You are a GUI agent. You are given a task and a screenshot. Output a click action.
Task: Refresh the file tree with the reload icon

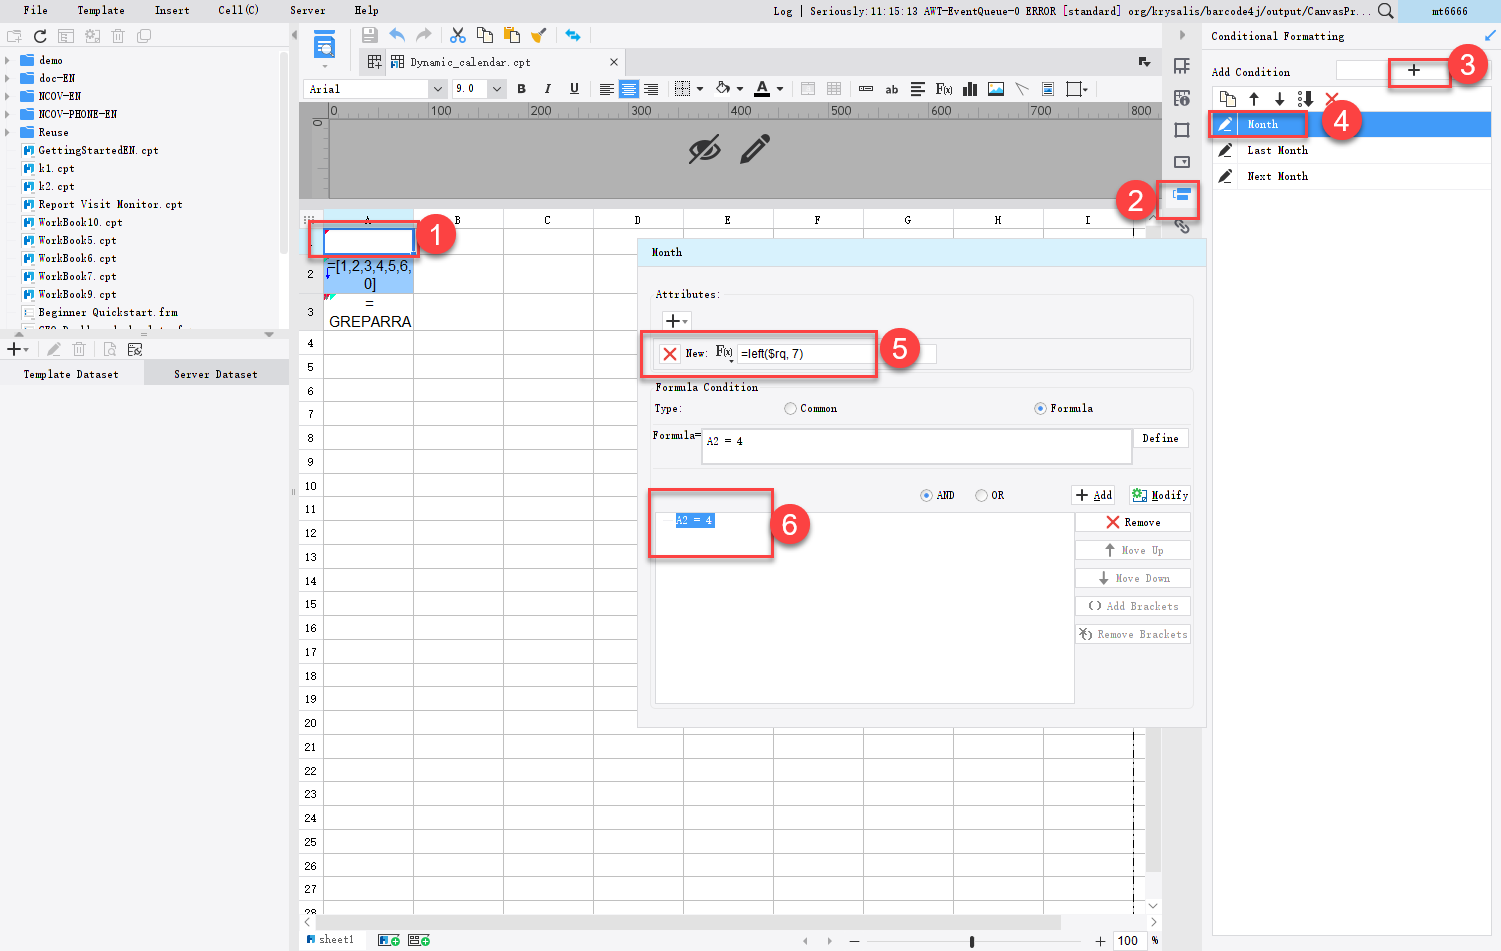coord(40,36)
